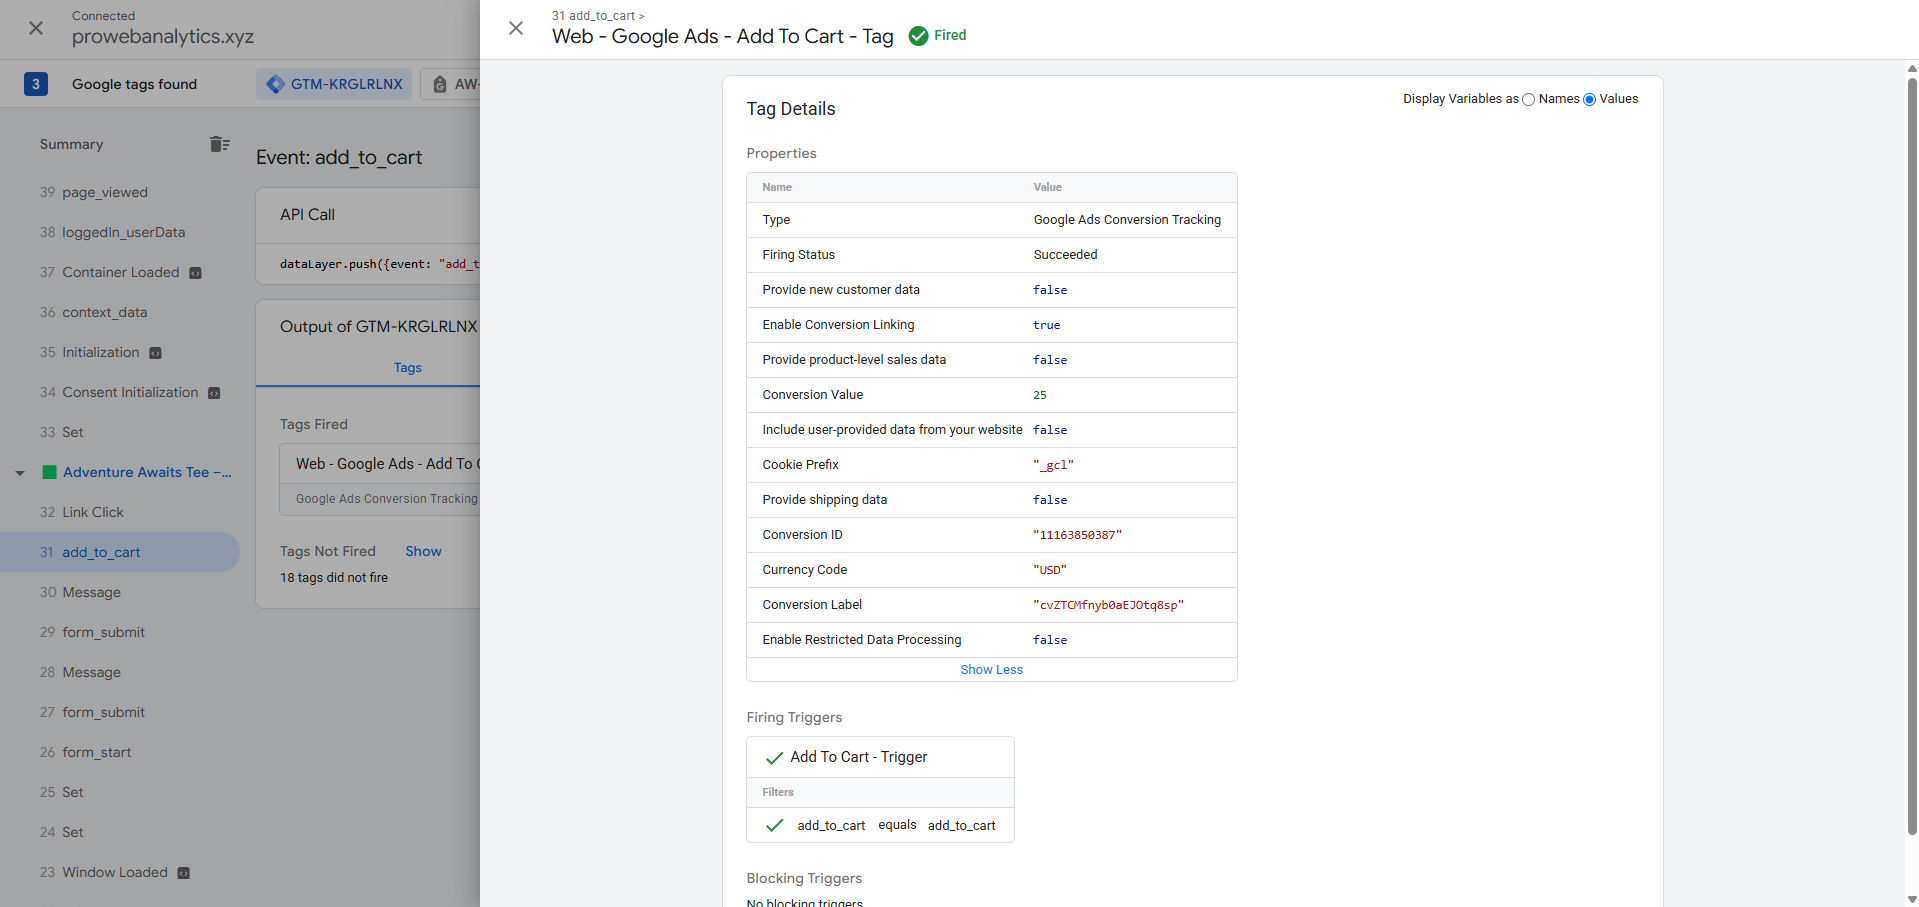Close the tag details panel

pos(516,28)
